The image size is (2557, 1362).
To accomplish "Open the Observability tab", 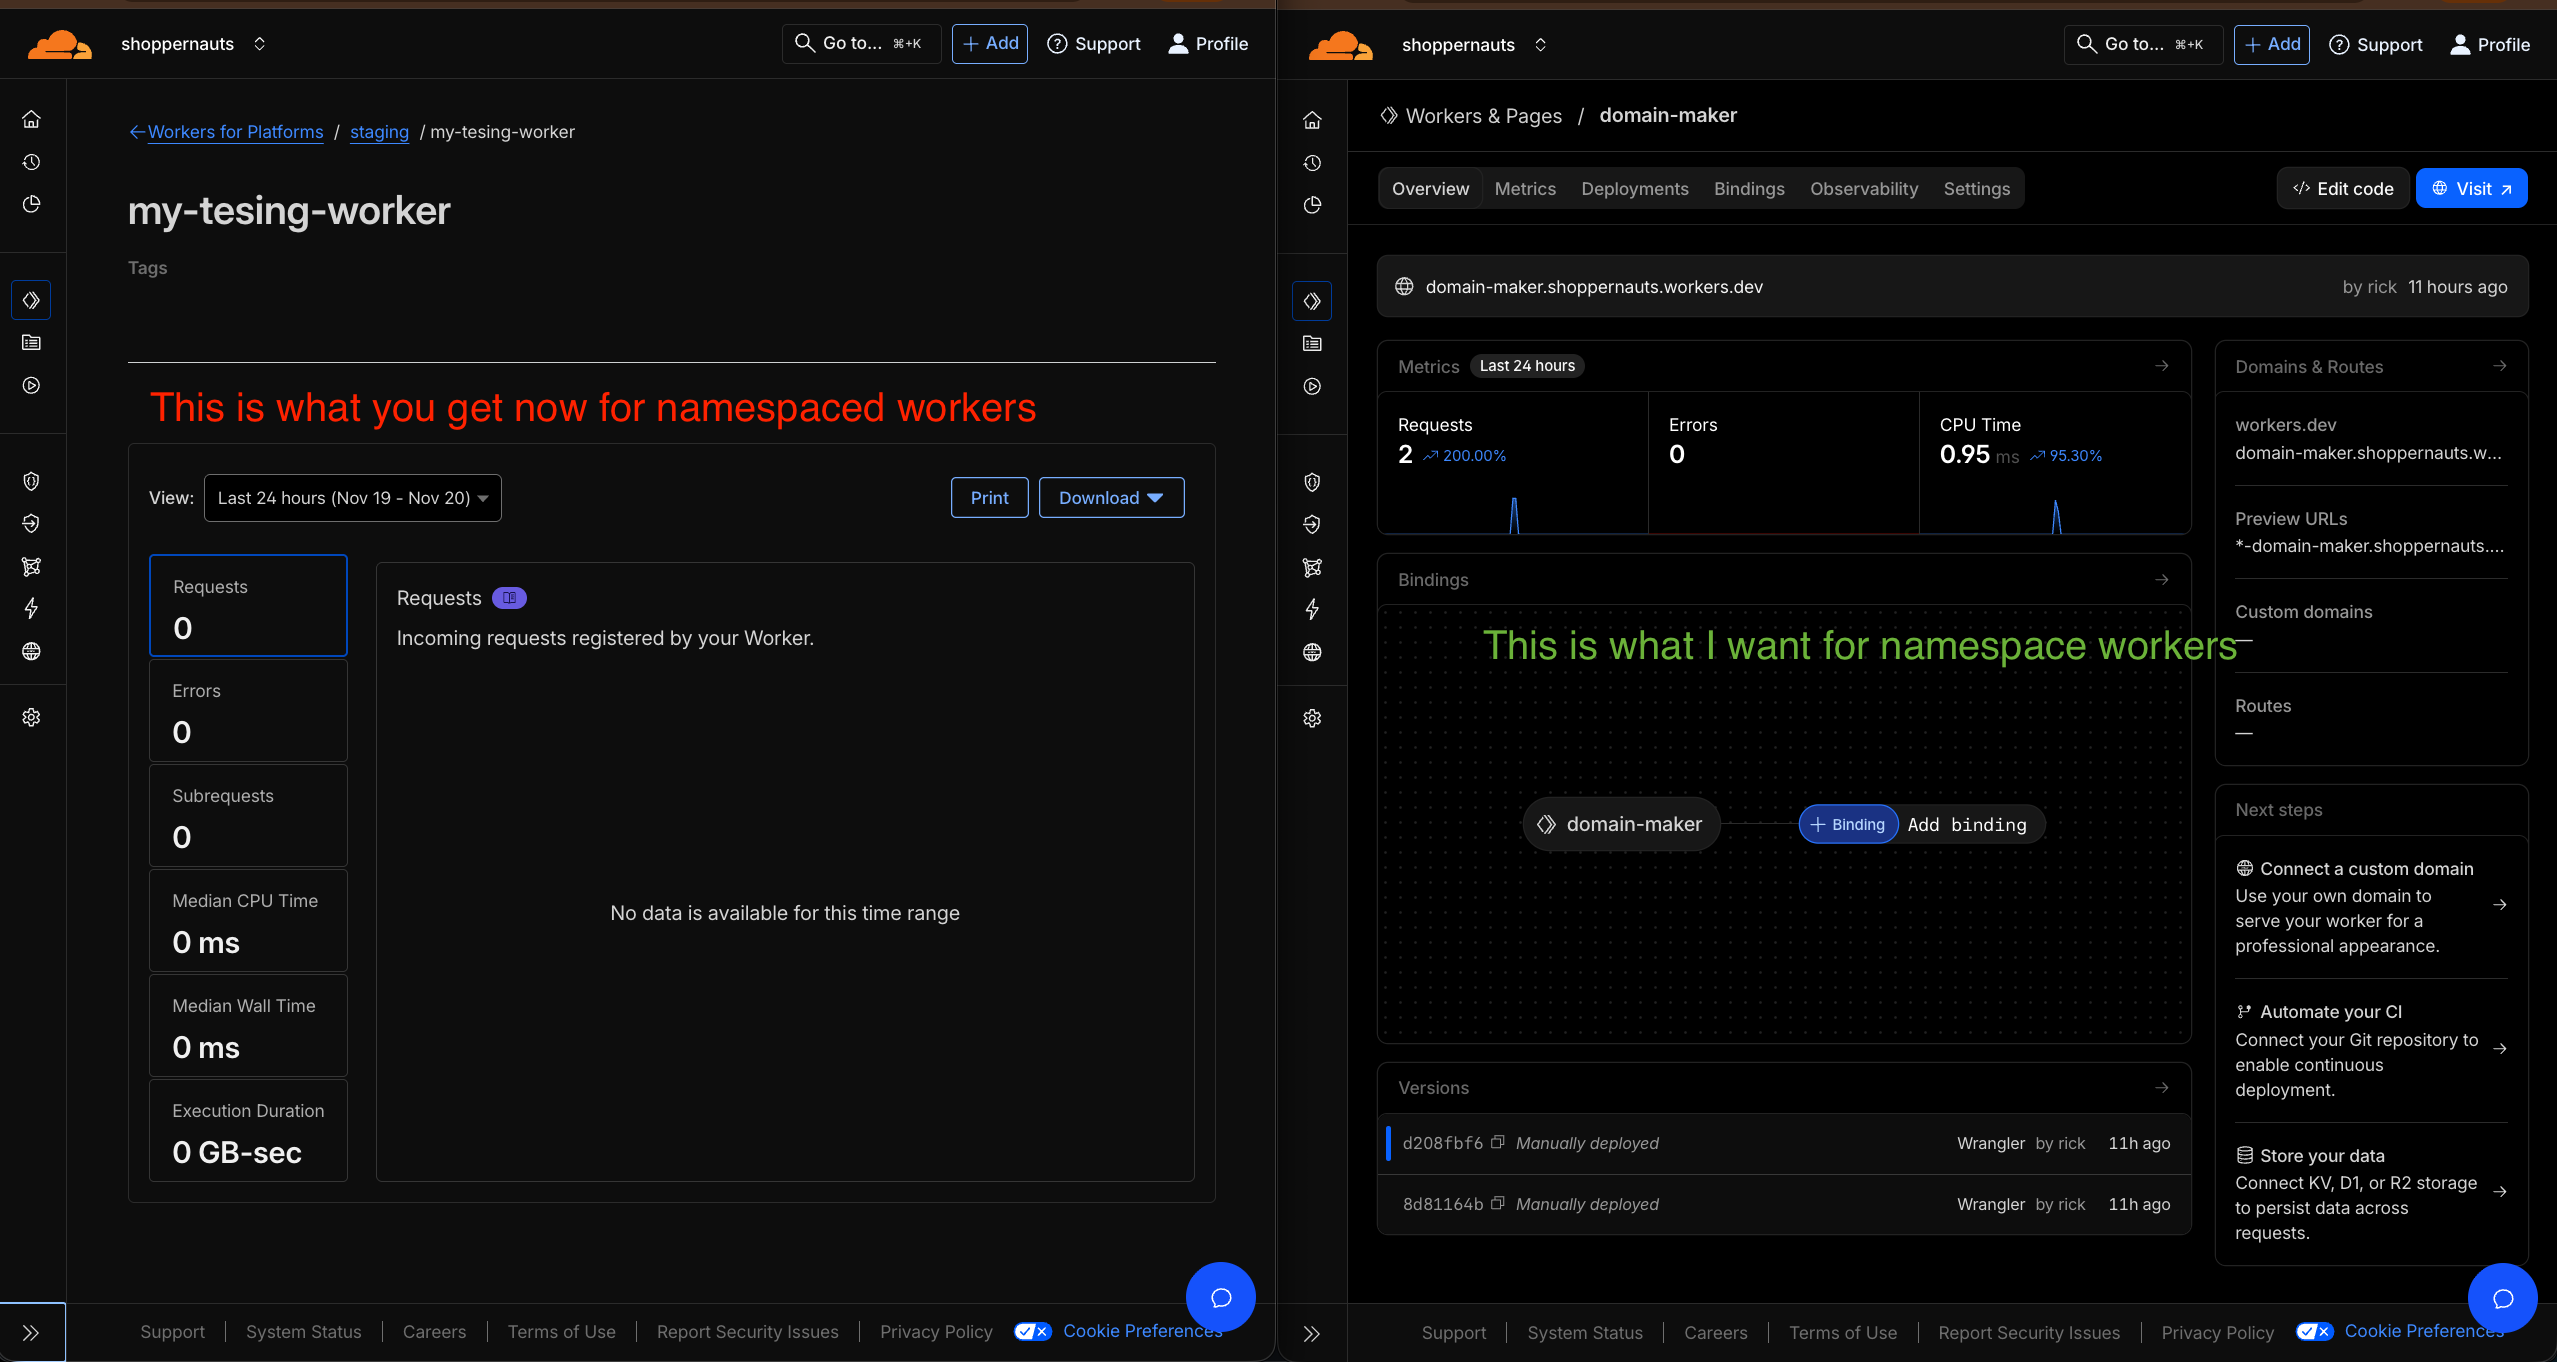I will 1863,189.
